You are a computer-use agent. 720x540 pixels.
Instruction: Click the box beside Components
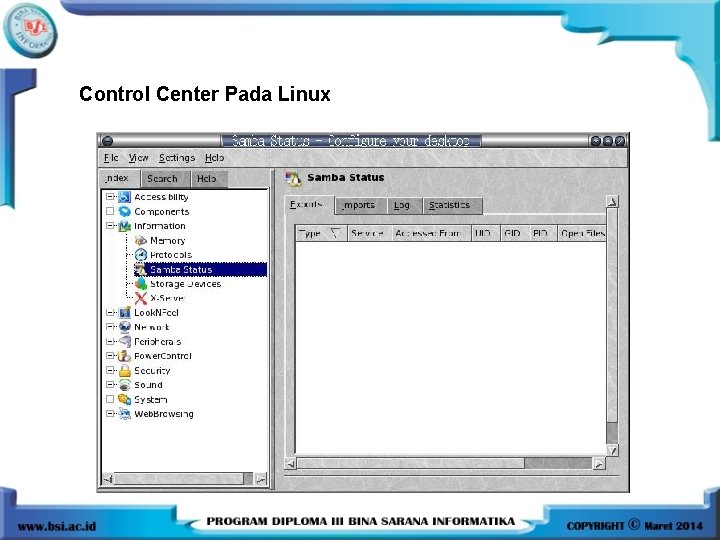(x=110, y=211)
